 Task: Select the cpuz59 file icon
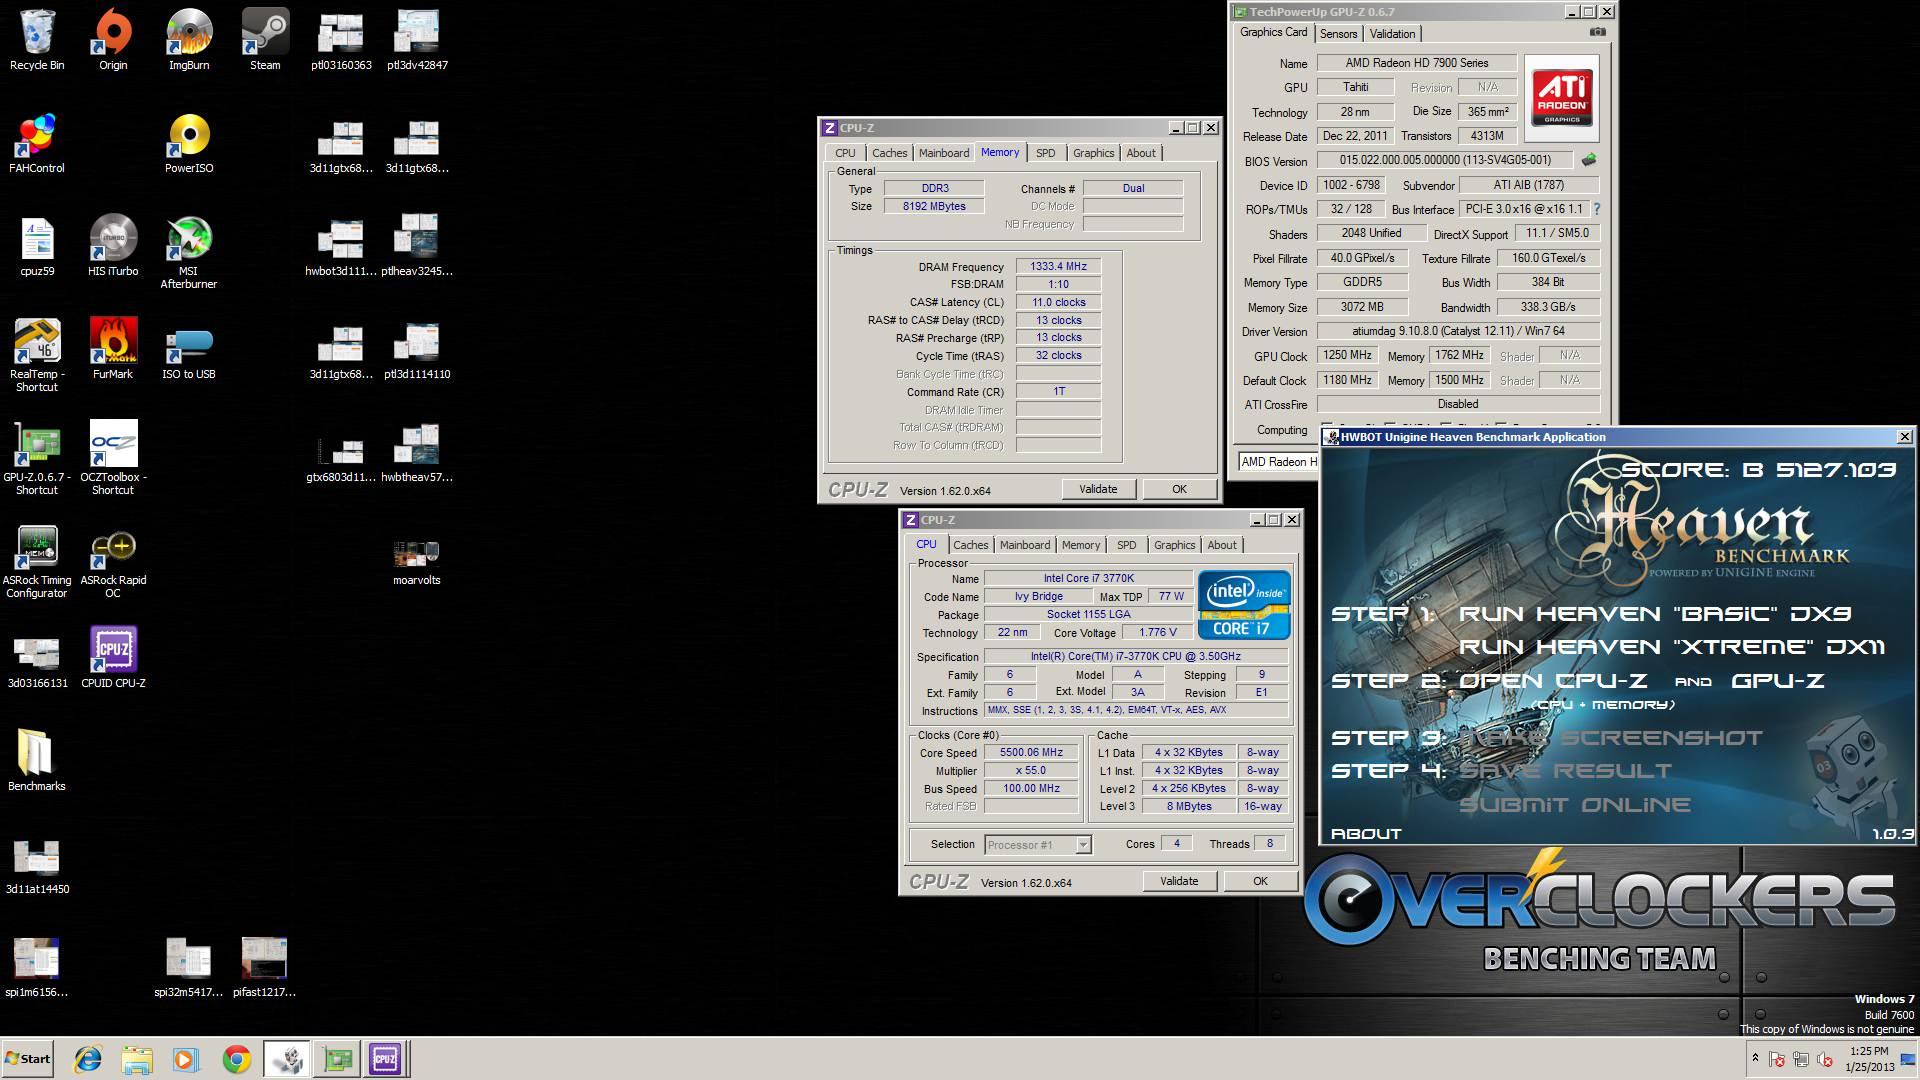(x=37, y=246)
